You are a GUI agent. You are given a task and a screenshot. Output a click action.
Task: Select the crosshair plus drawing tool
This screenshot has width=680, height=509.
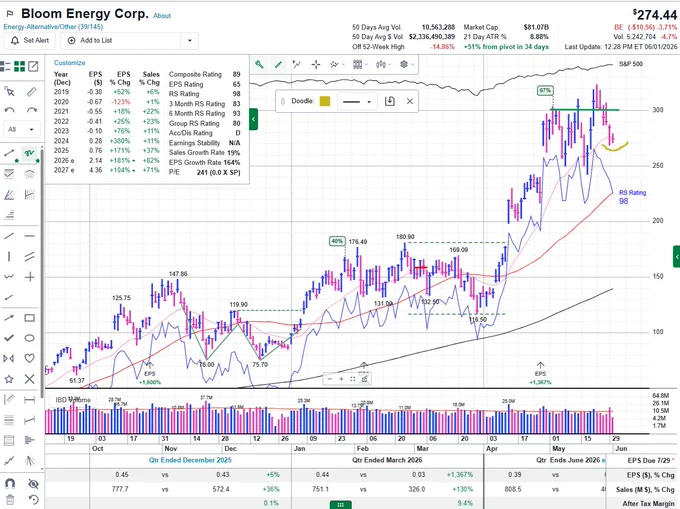29,277
